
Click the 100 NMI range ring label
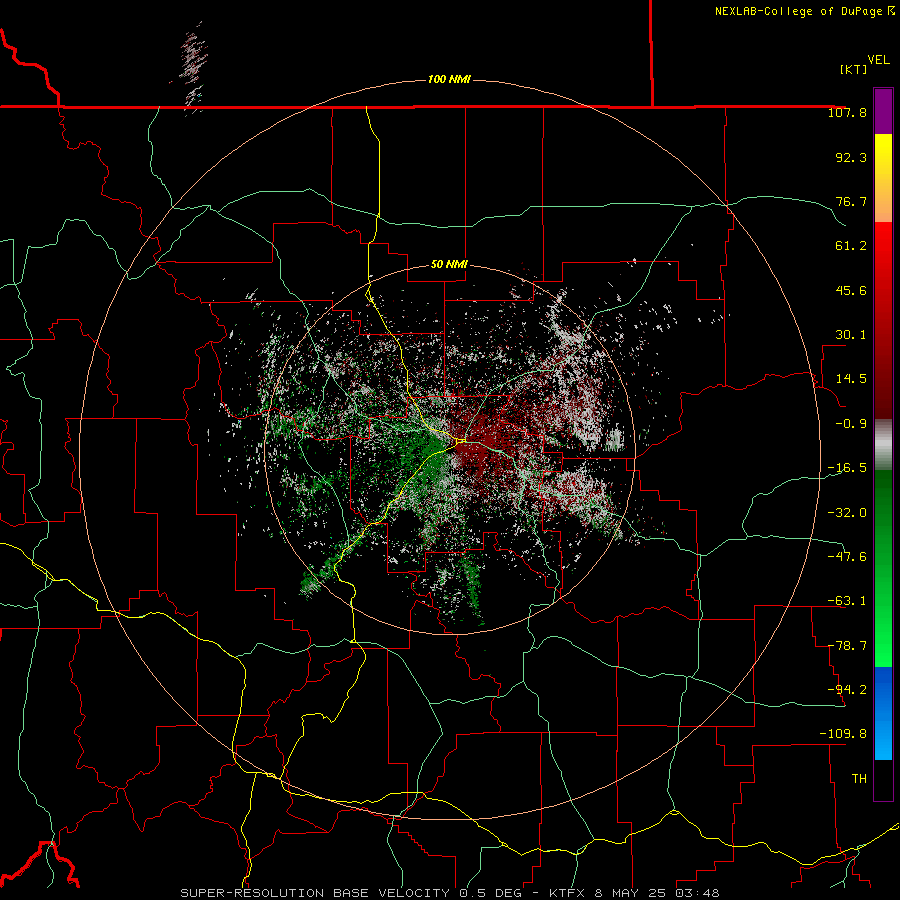(x=449, y=79)
